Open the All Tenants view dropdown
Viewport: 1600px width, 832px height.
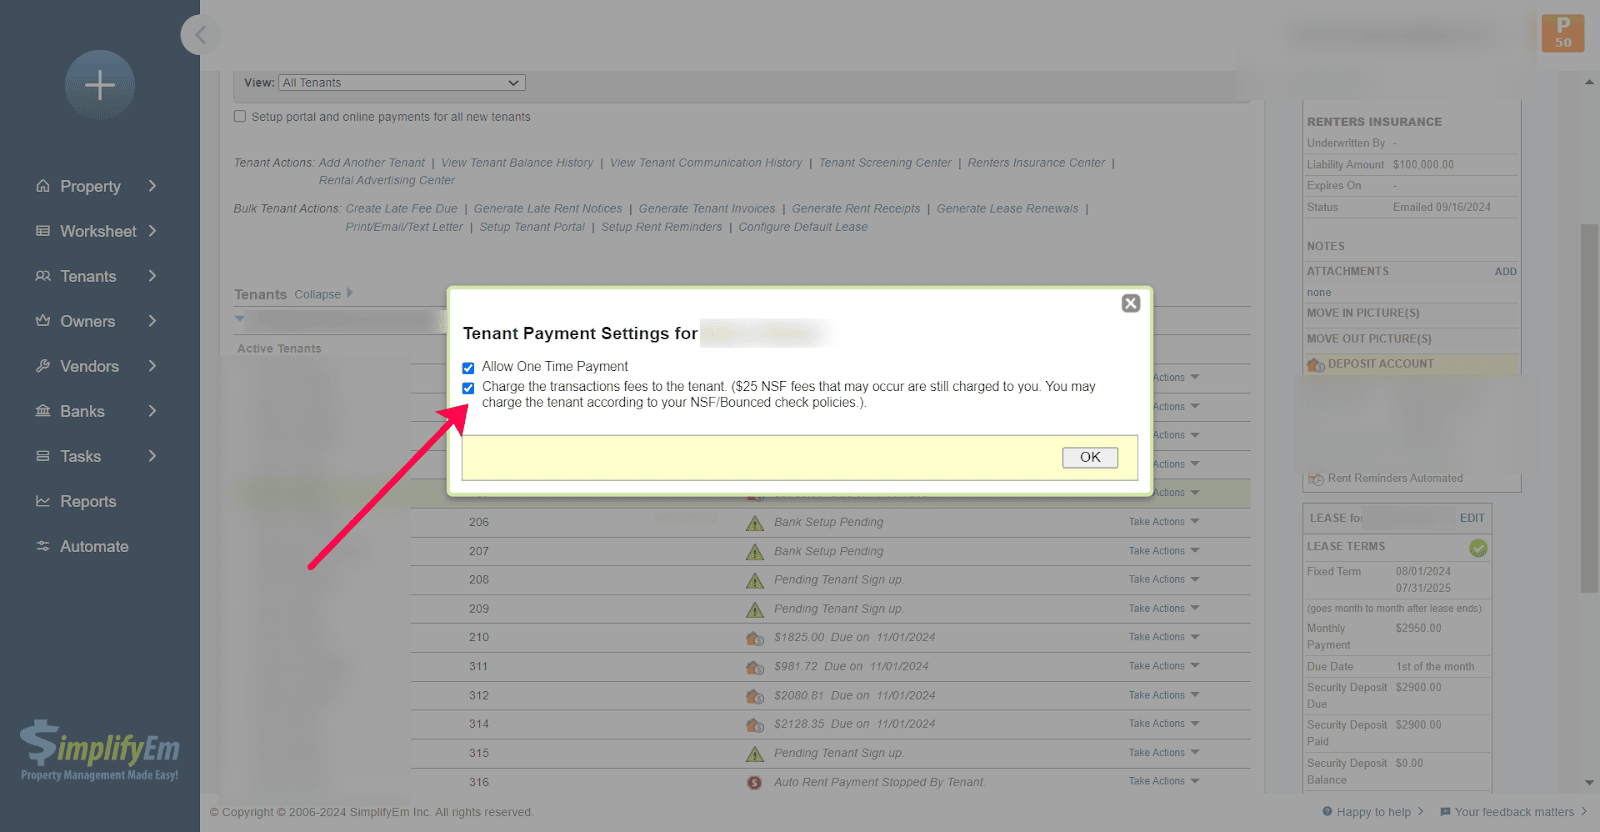pyautogui.click(x=402, y=83)
